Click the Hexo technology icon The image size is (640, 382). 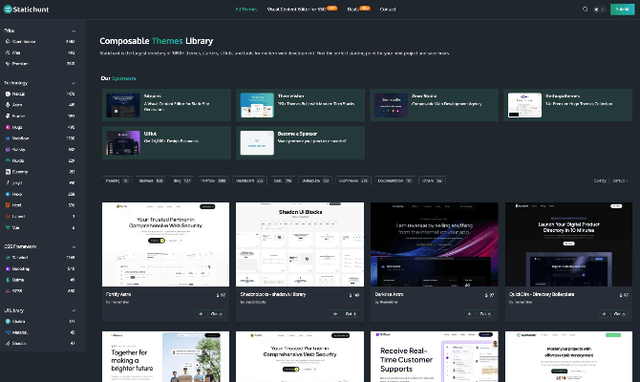click(x=7, y=194)
